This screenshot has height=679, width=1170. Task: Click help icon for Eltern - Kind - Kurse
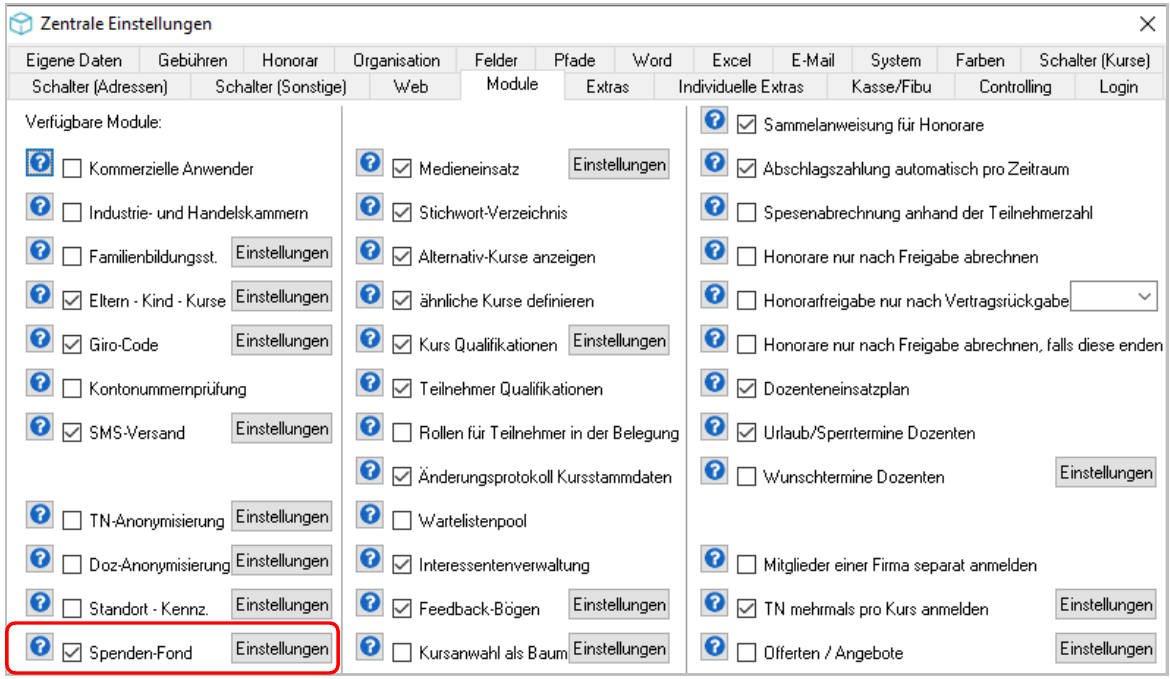pos(40,295)
